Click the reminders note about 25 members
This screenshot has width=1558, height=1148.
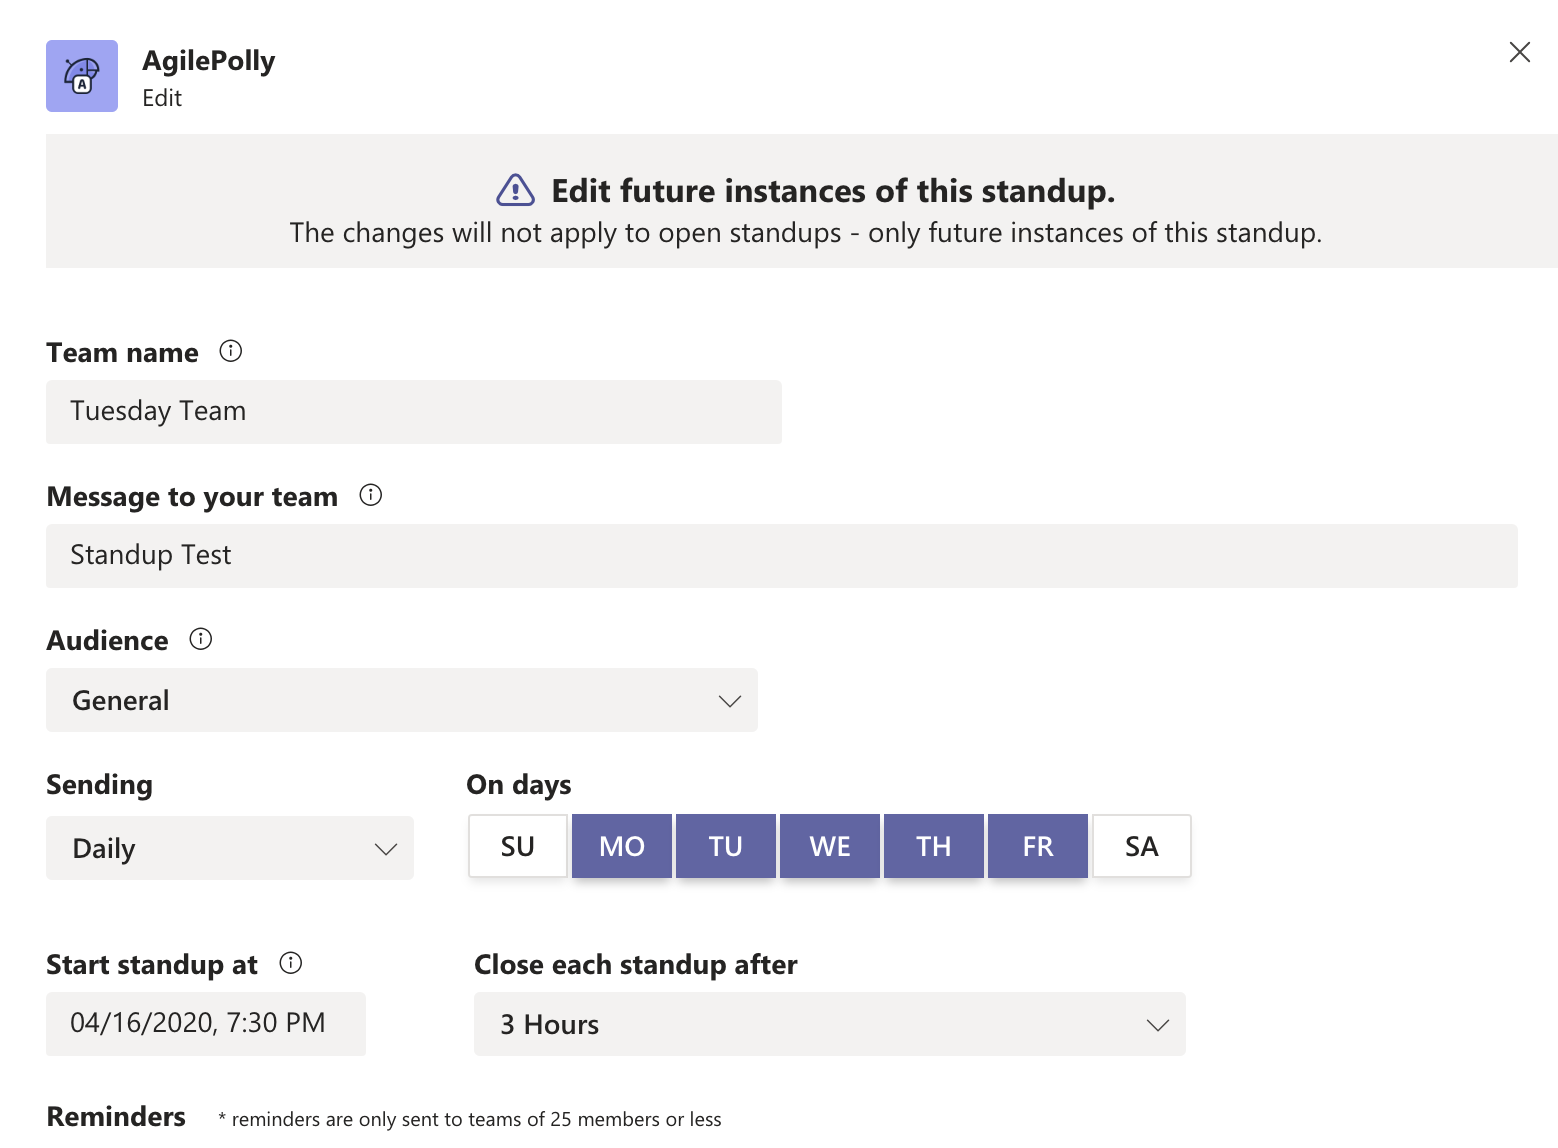470,1119
